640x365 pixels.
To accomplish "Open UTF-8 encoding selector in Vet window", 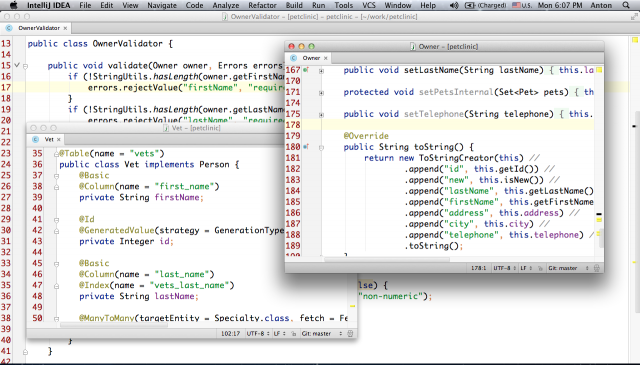I will (258, 334).
